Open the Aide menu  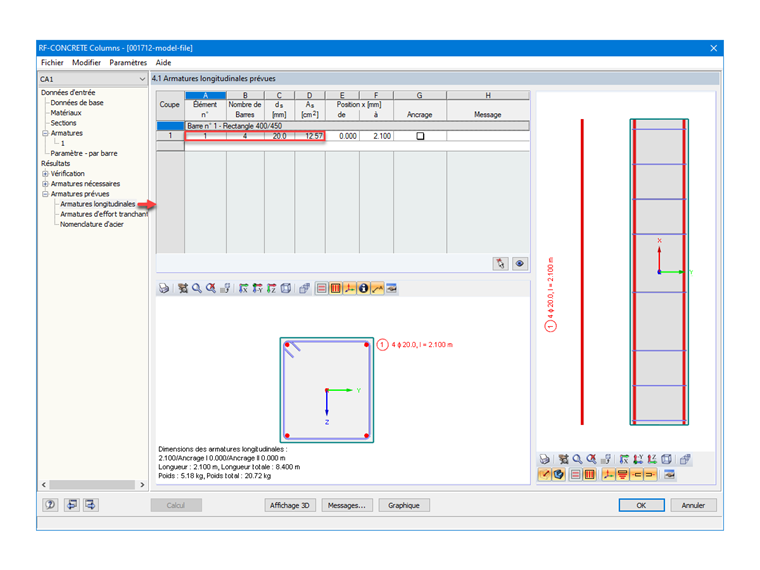tap(163, 63)
